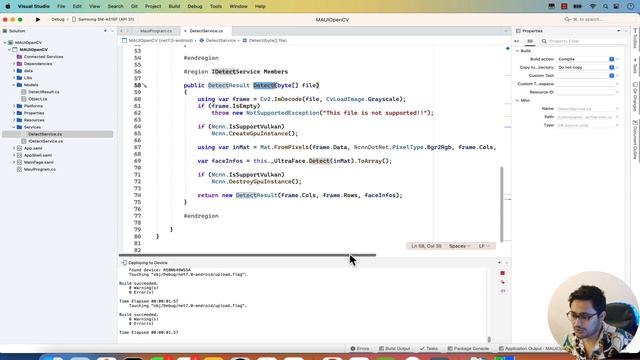640x360 pixels.
Task: Expand App.xaml node
Action: 14,148
